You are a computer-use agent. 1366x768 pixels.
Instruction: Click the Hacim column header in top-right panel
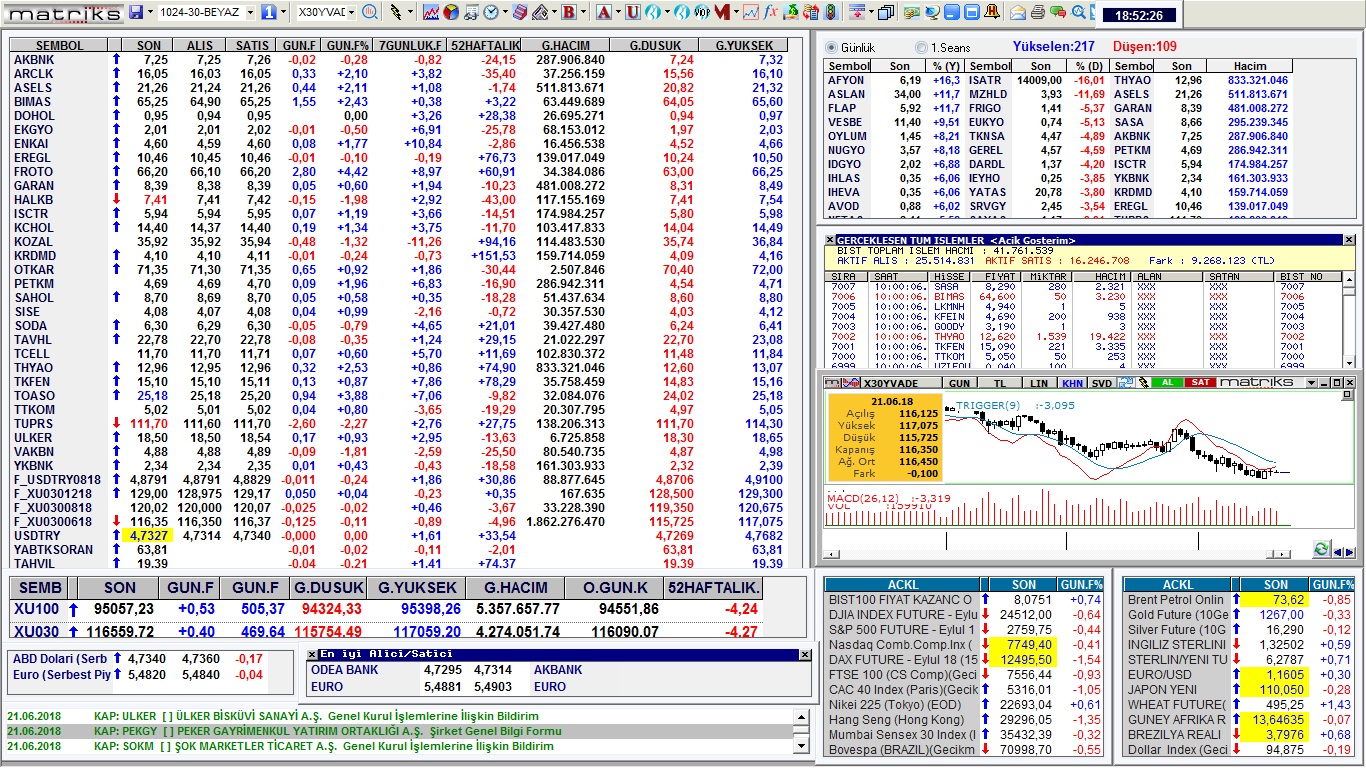tap(1250, 66)
